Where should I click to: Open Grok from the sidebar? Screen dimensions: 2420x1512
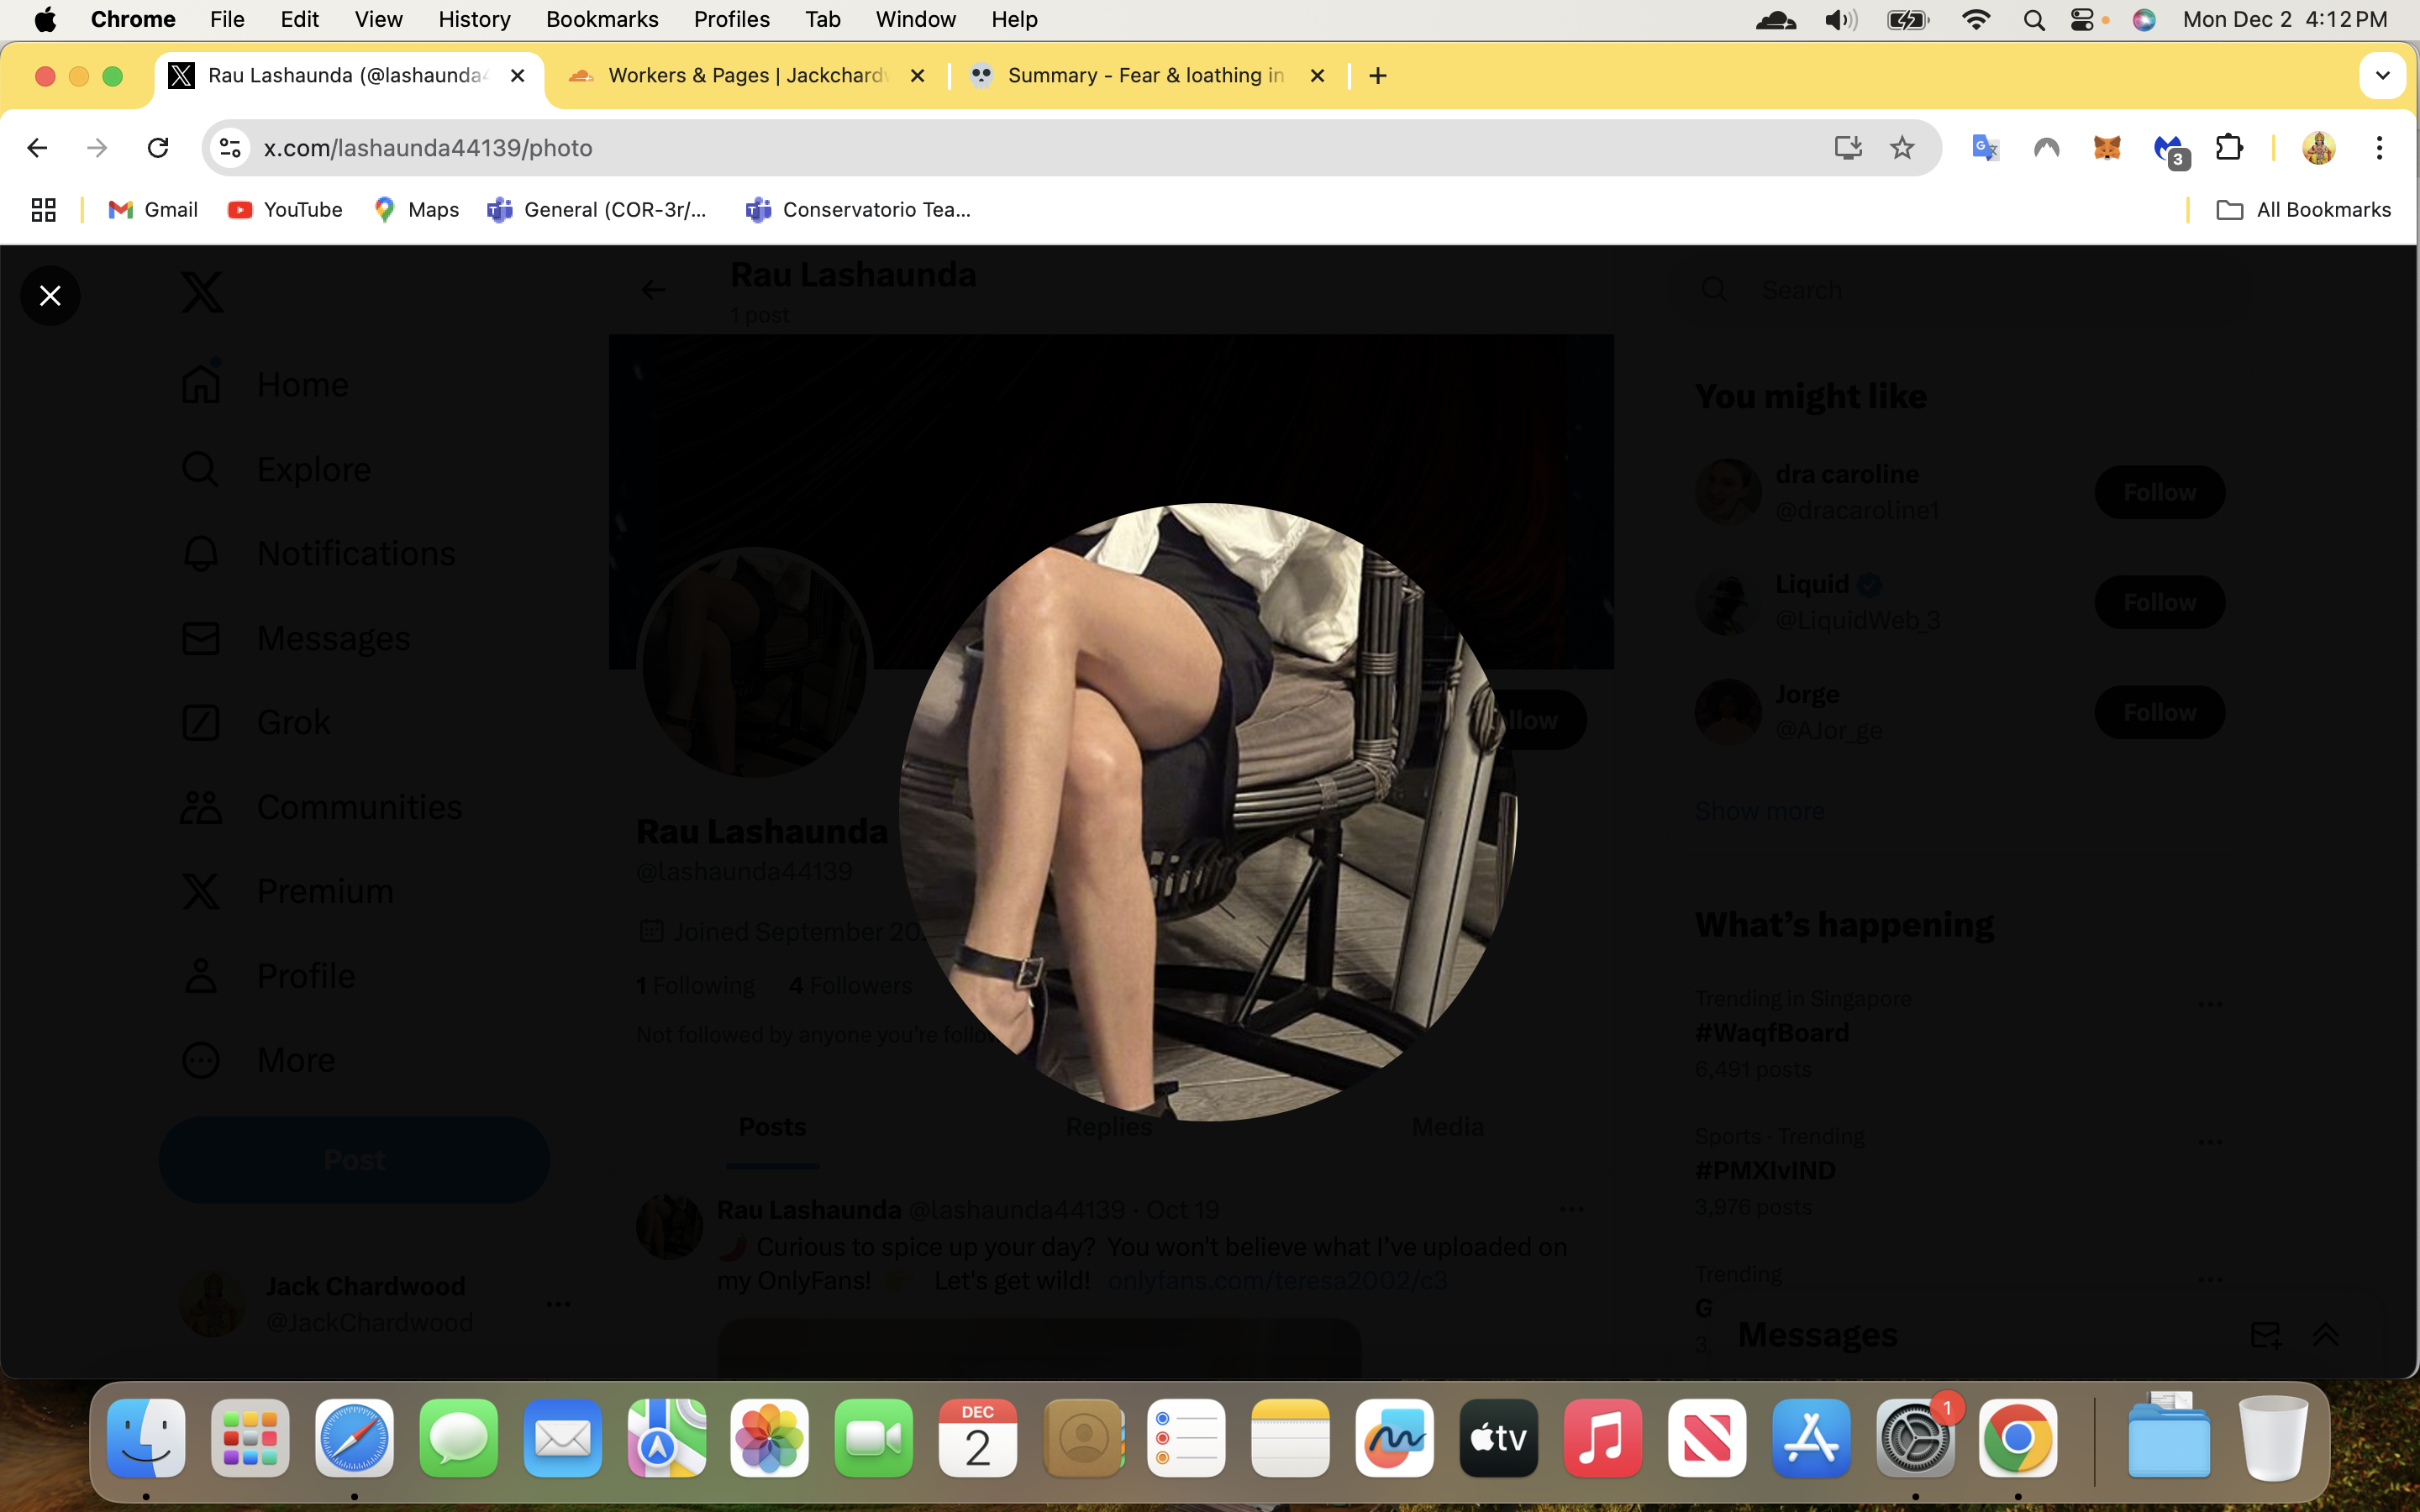[x=256, y=722]
